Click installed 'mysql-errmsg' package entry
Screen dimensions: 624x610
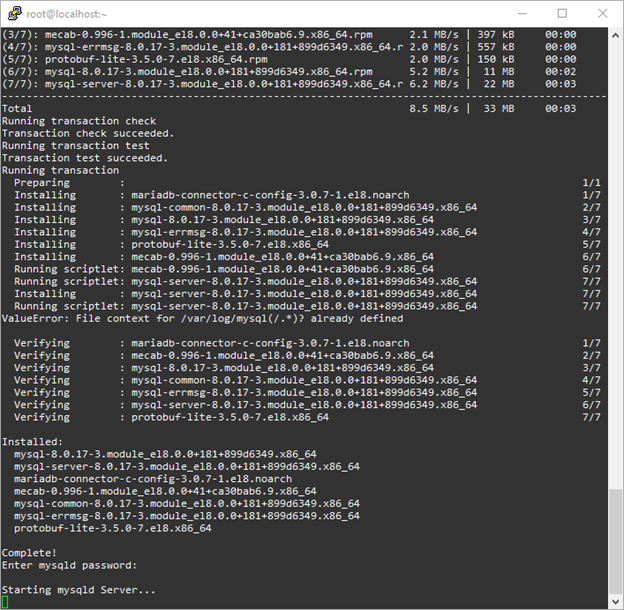pyautogui.click(x=187, y=516)
